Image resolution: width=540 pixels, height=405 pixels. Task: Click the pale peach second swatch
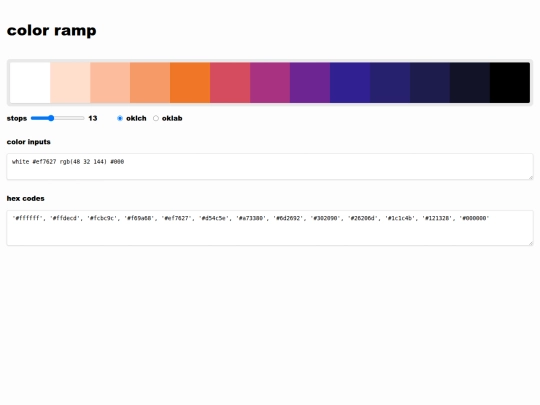(70, 83)
